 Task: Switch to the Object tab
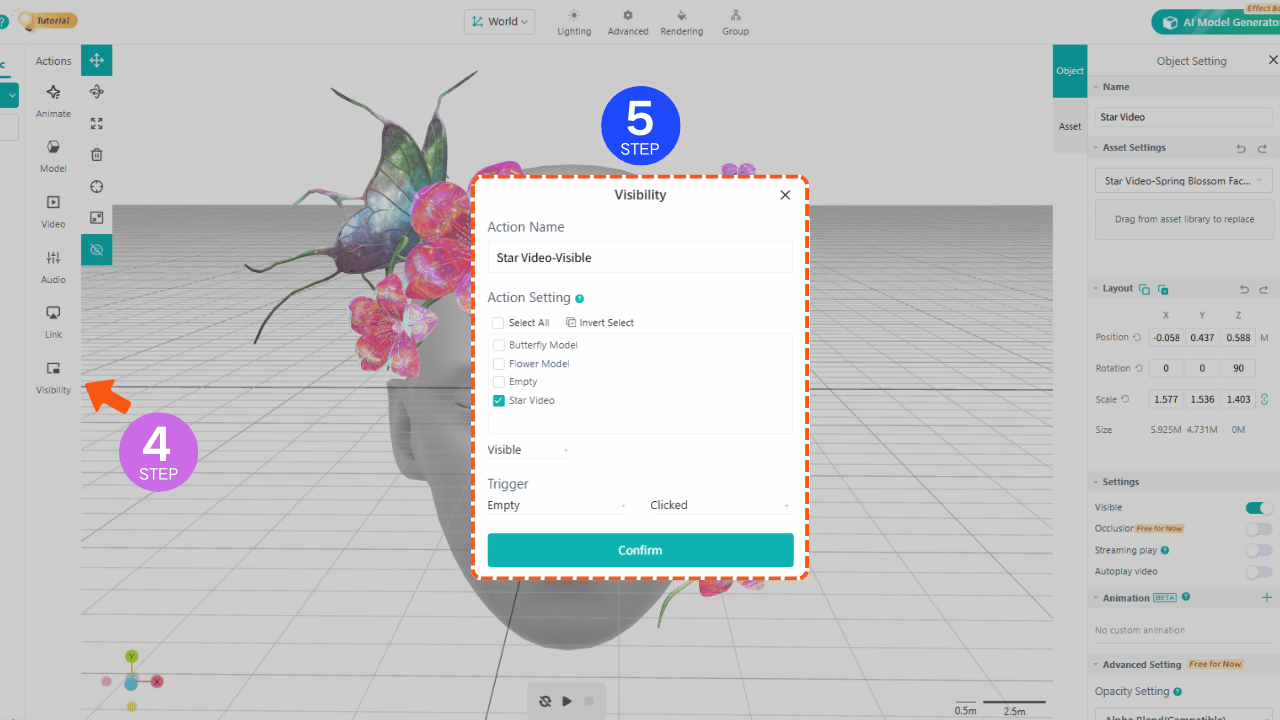1069,70
